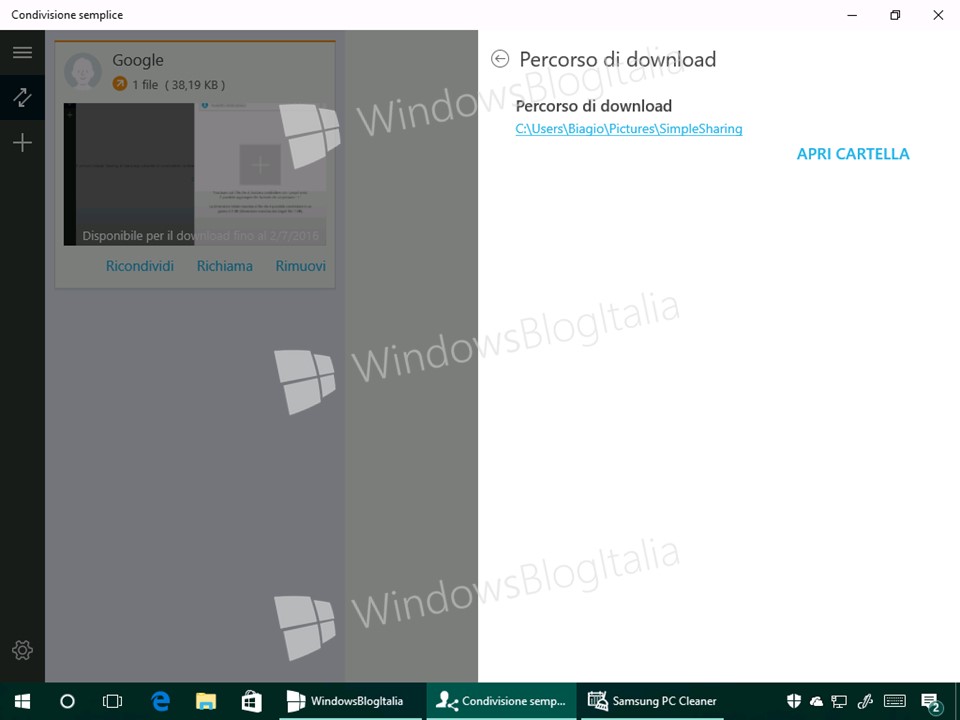Viewport: 960px width, 720px height.
Task: Open Task View on the taskbar
Action: (x=113, y=701)
